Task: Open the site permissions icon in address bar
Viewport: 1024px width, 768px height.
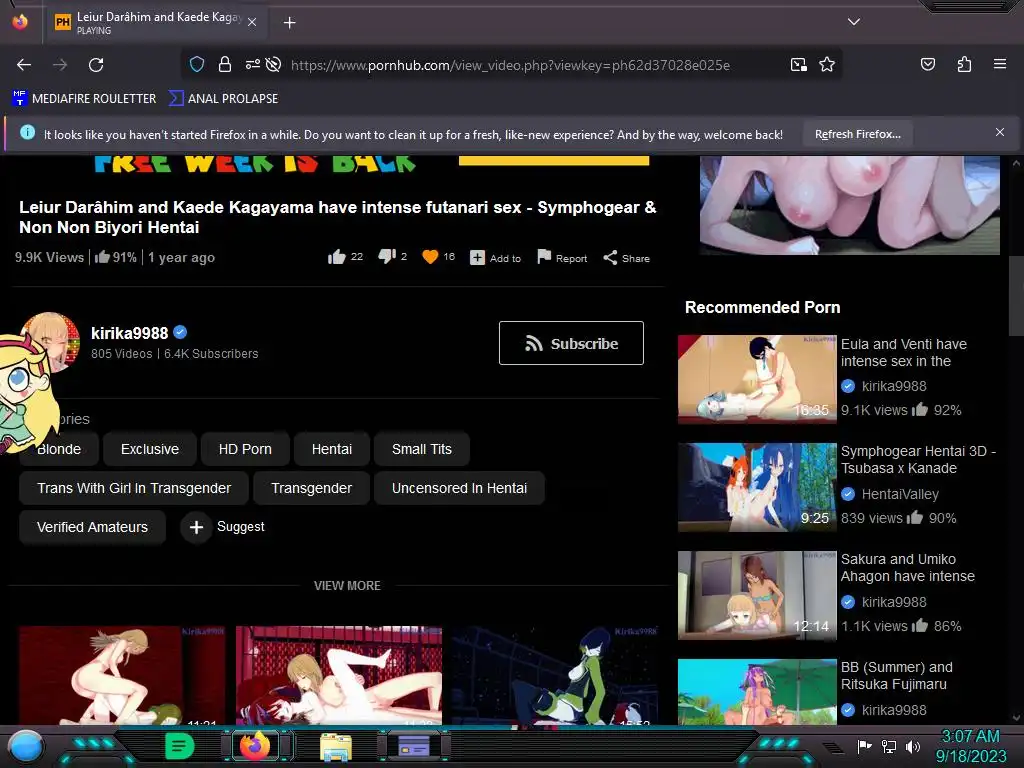Action: tap(252, 64)
